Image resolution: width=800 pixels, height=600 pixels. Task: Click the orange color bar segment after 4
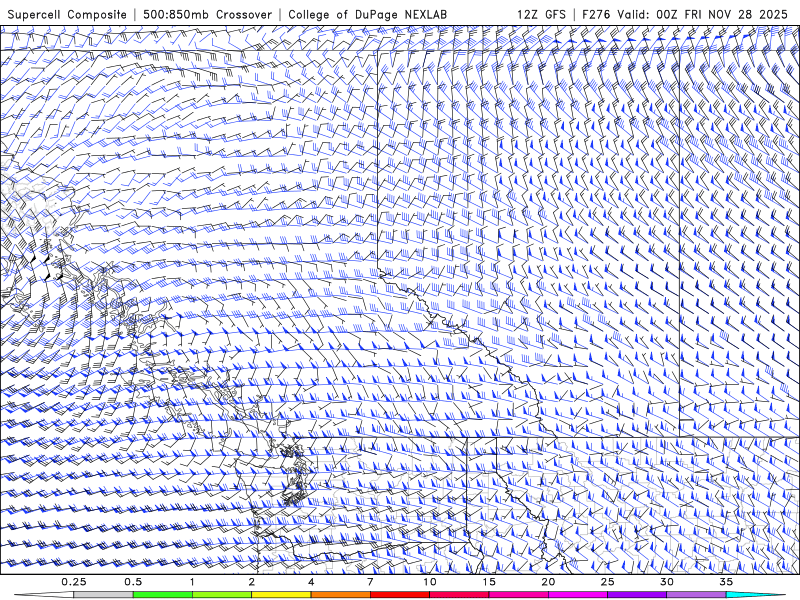[340, 595]
